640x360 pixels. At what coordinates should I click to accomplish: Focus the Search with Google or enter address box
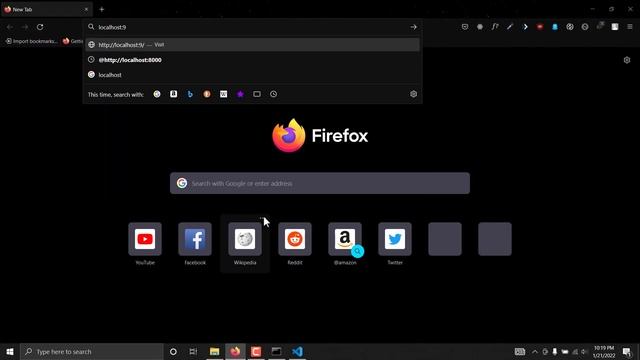point(320,183)
